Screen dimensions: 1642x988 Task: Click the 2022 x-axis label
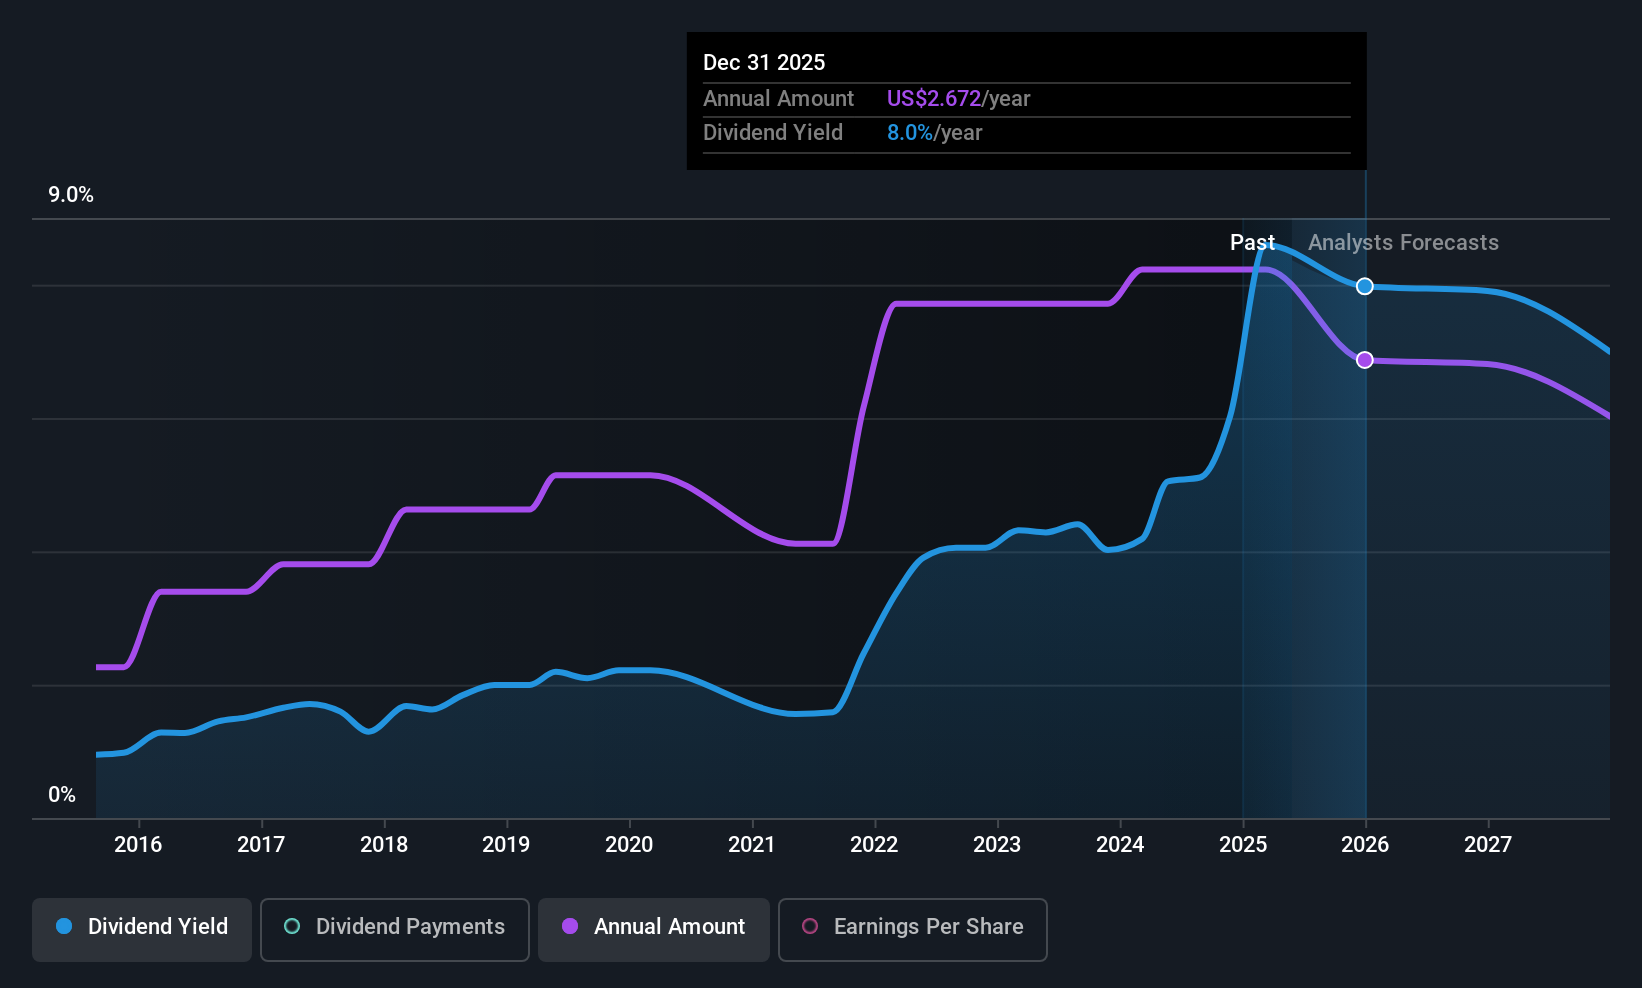coord(874,845)
